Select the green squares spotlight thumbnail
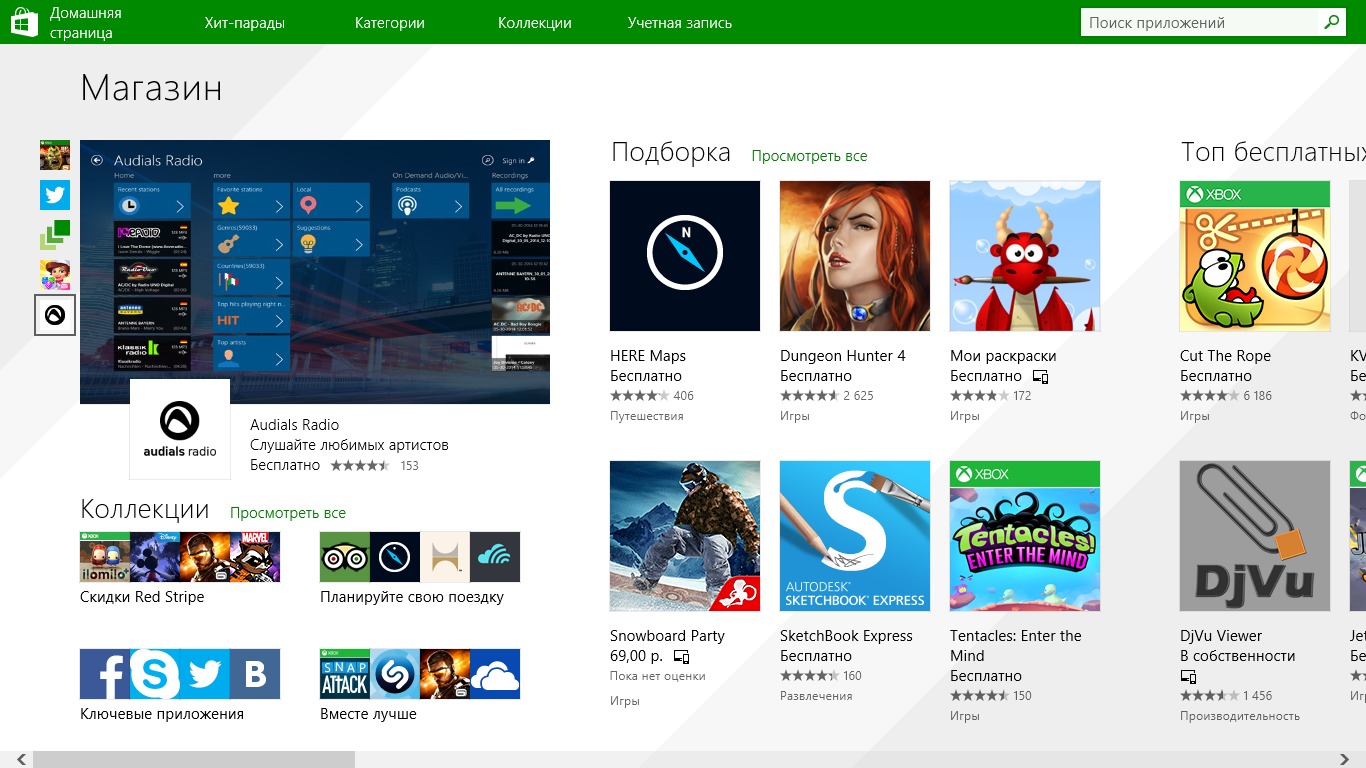The width and height of the screenshot is (1366, 768). [55, 235]
